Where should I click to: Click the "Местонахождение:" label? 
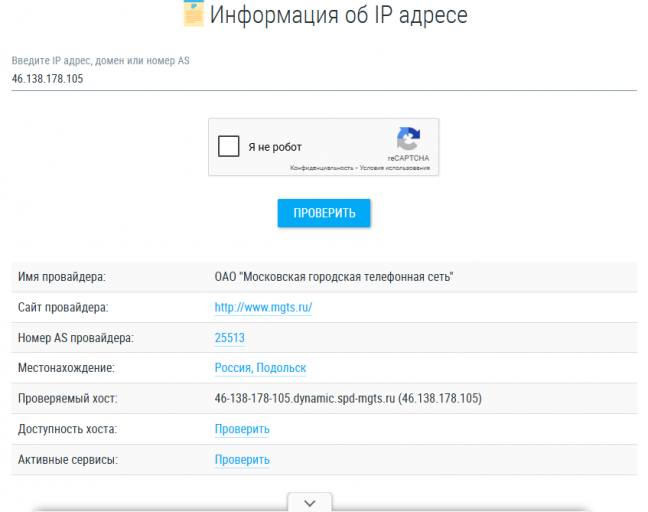[66, 368]
